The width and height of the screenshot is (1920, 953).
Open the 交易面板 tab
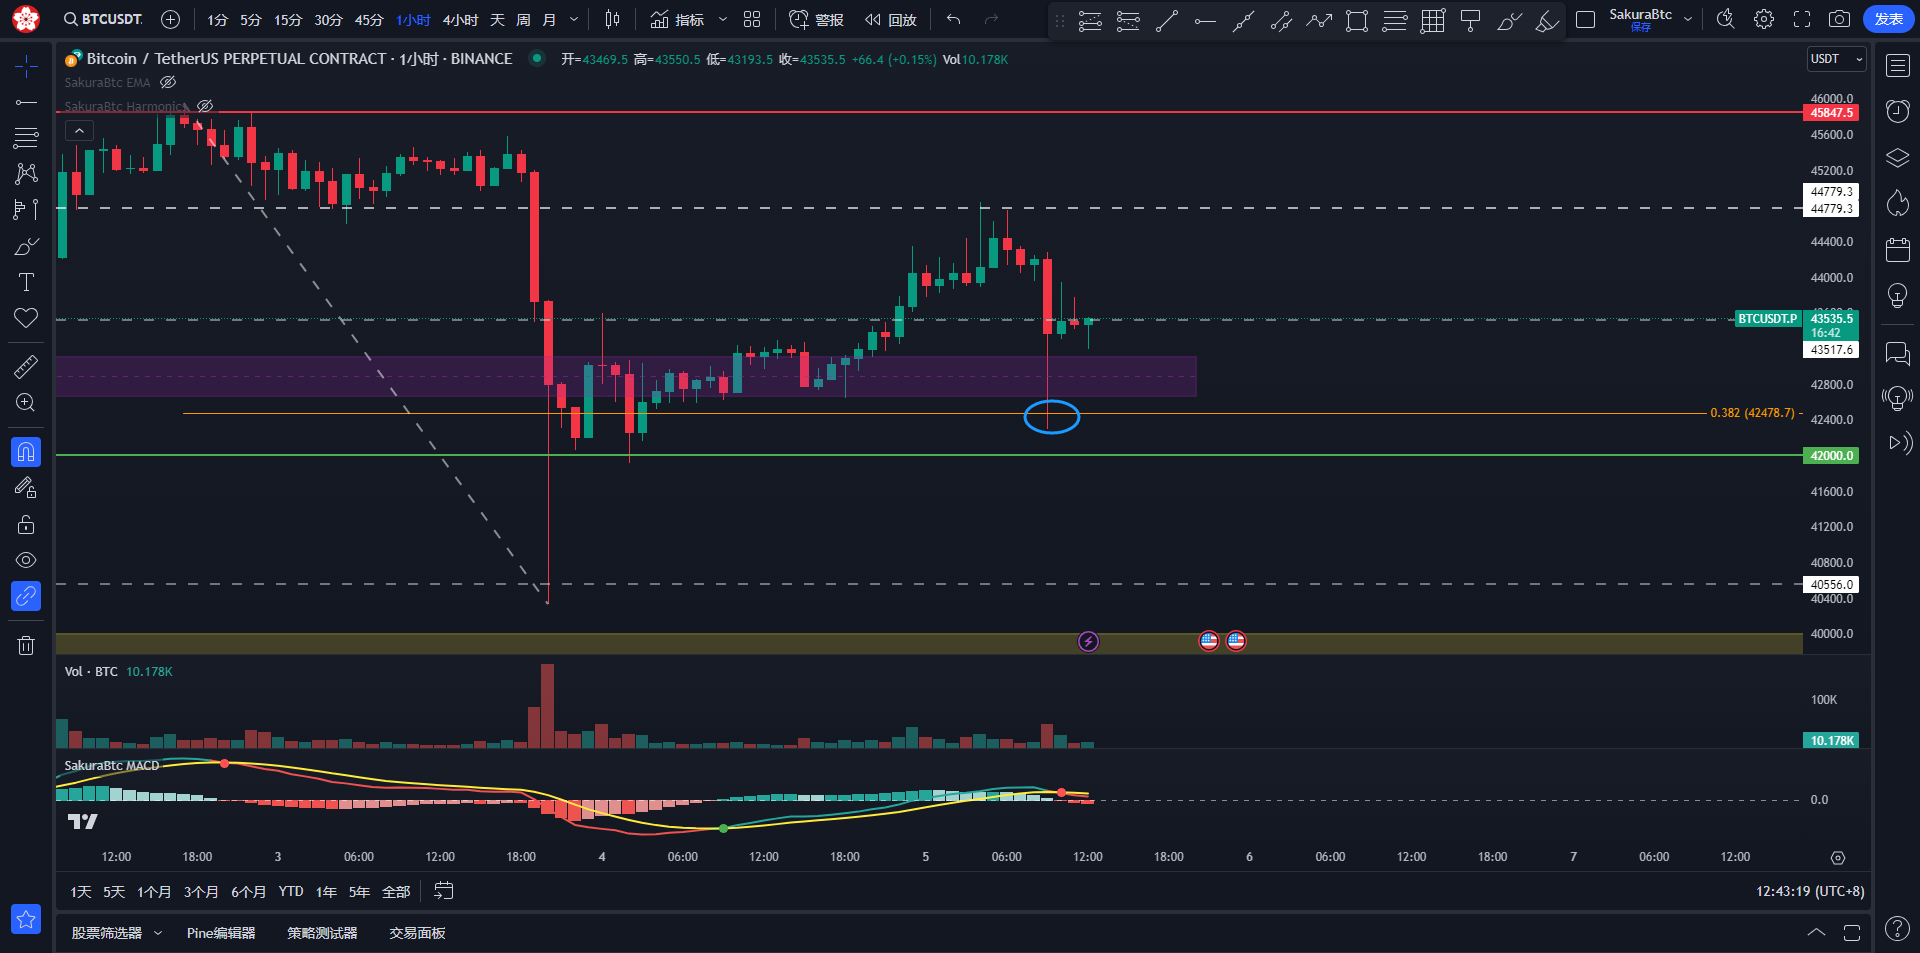tap(418, 933)
